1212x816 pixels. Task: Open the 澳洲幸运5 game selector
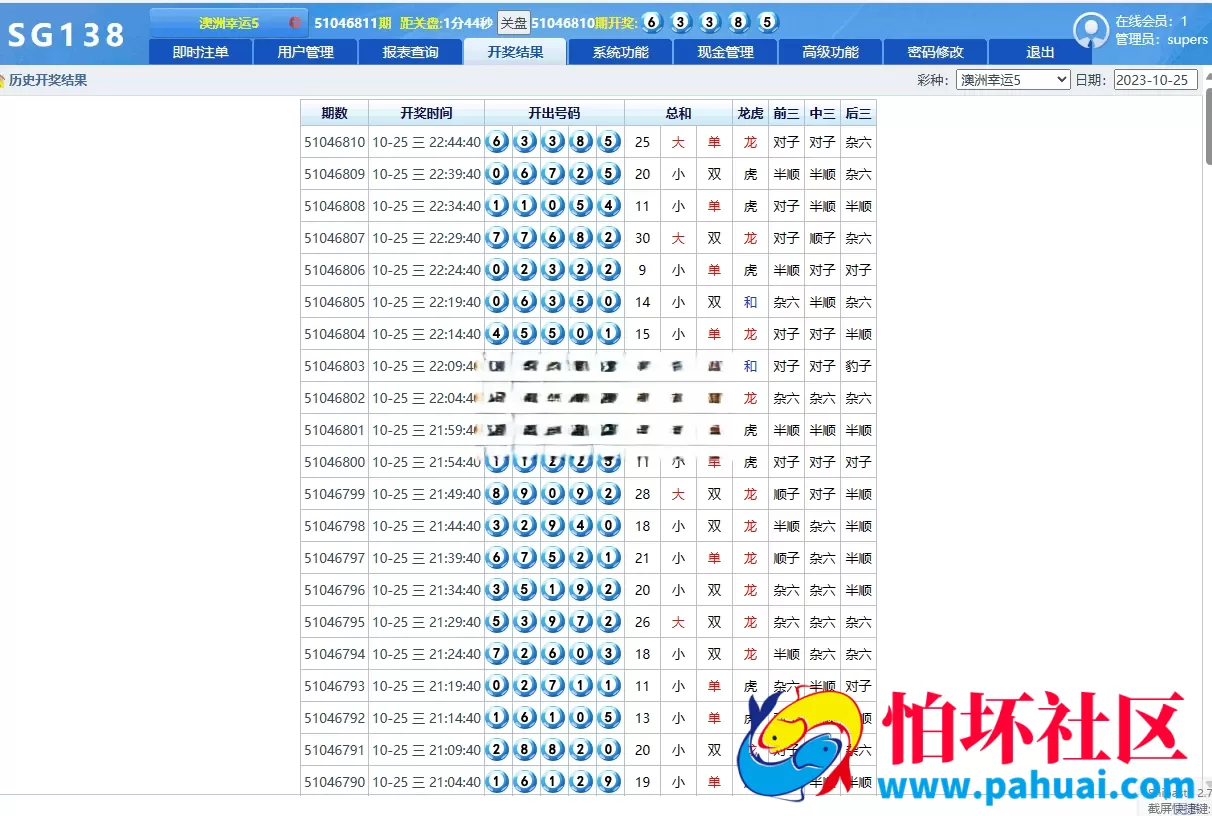tap(228, 22)
